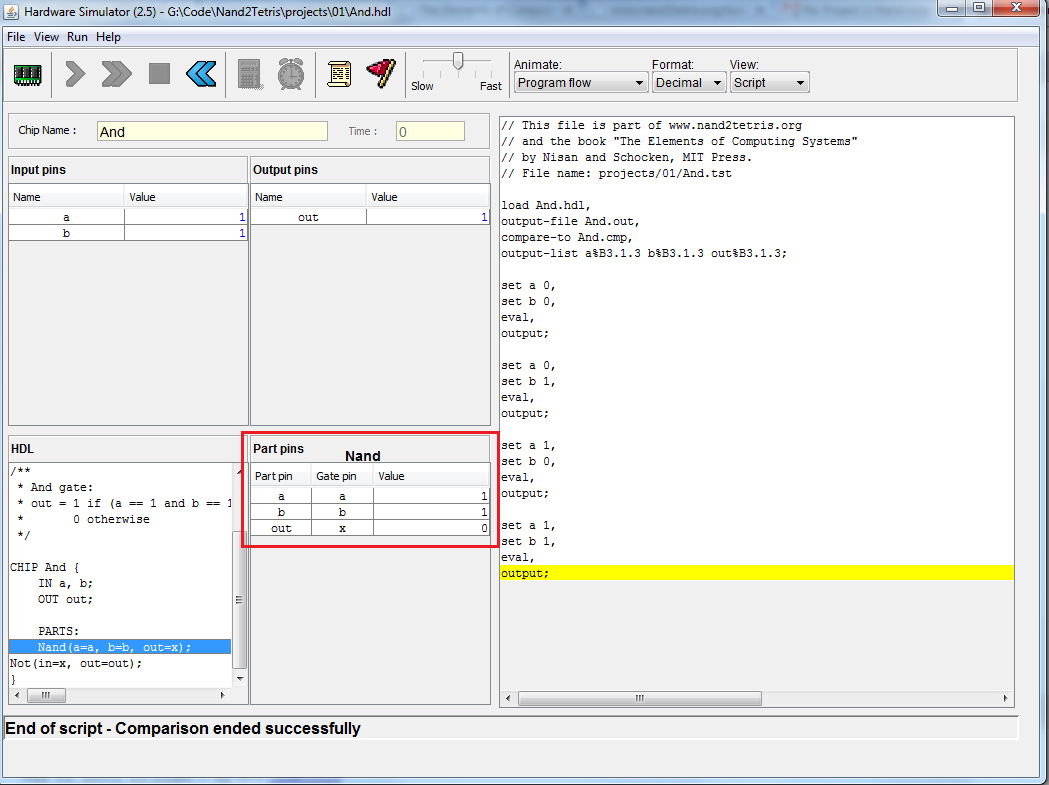
Task: Click the speed slider handle
Action: [x=458, y=62]
